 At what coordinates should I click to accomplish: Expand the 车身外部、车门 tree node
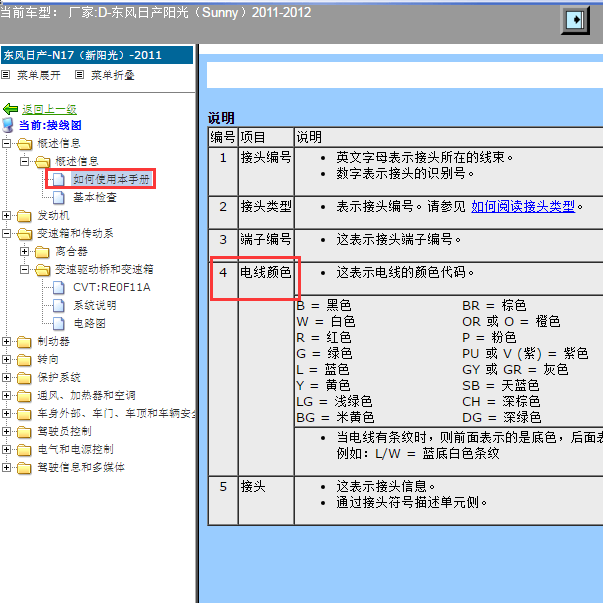coord(6,413)
